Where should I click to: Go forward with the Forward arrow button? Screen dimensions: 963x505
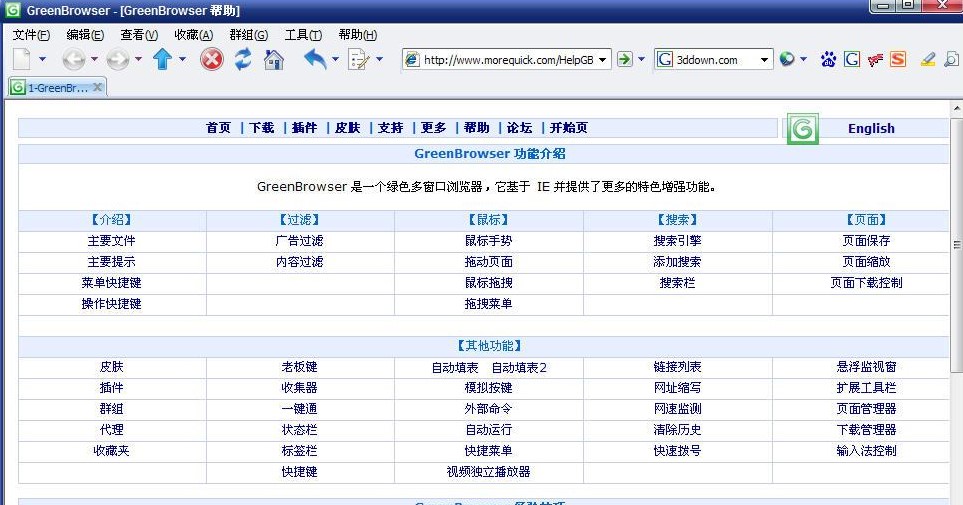click(x=117, y=60)
